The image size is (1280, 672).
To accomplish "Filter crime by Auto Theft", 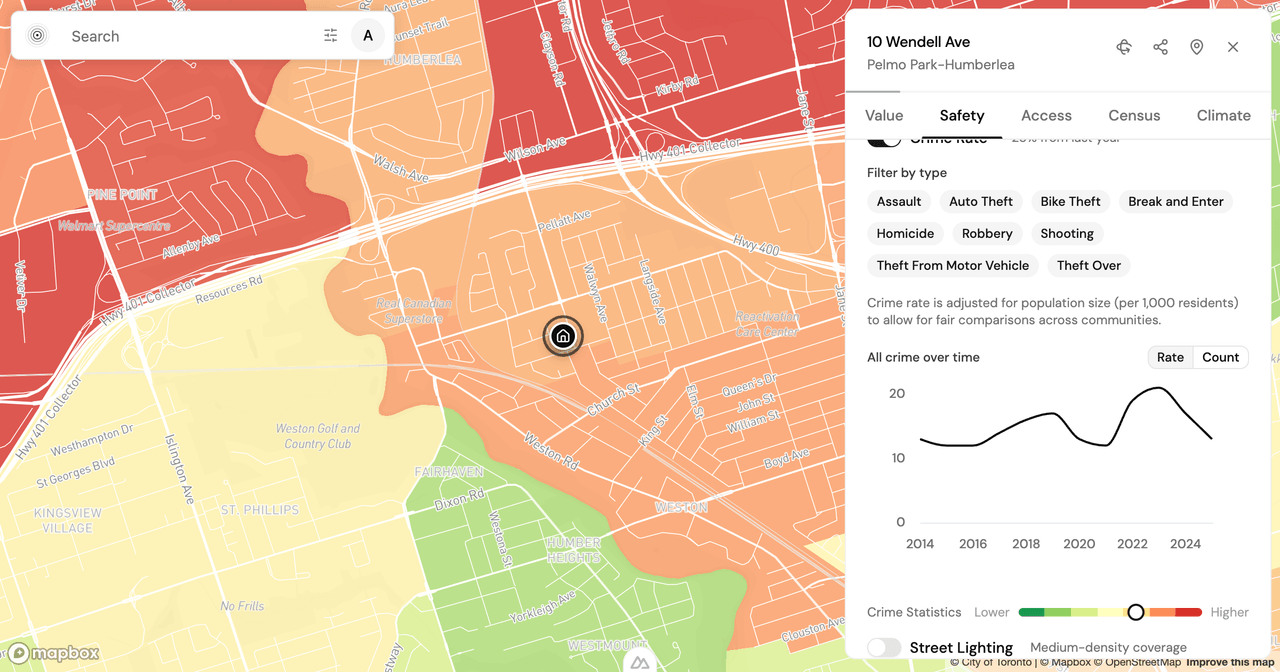I will tap(981, 201).
